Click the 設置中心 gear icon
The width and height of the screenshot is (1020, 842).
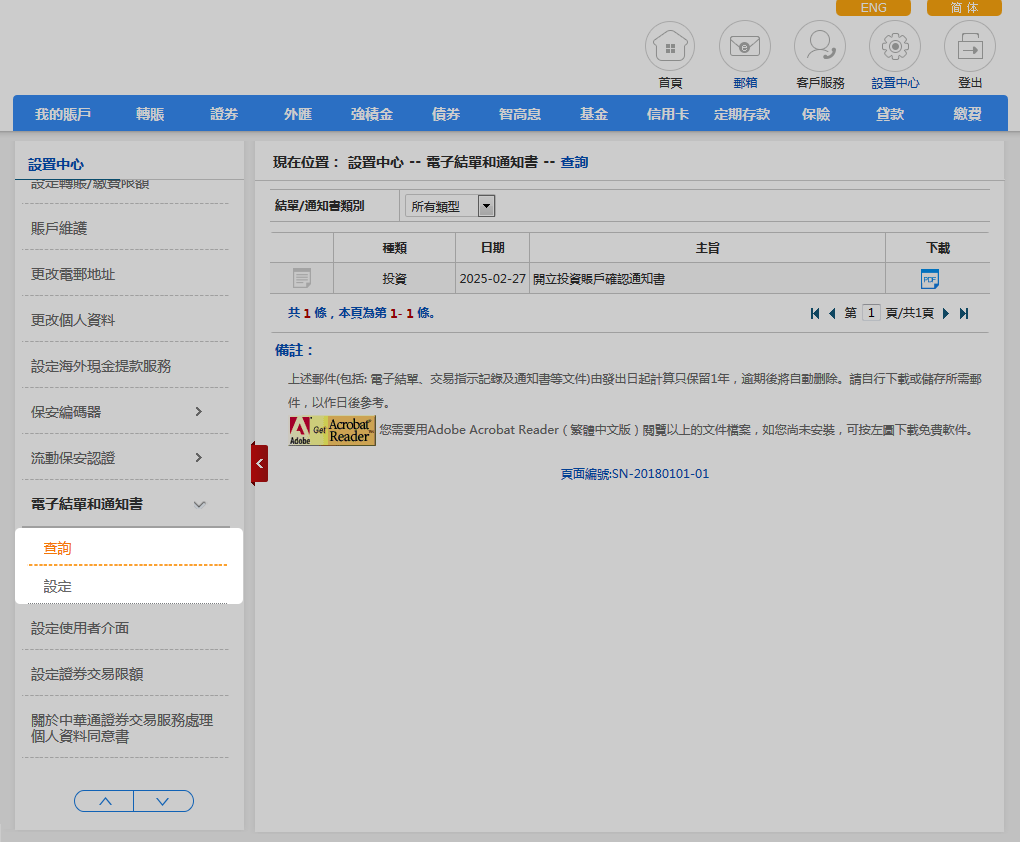895,47
